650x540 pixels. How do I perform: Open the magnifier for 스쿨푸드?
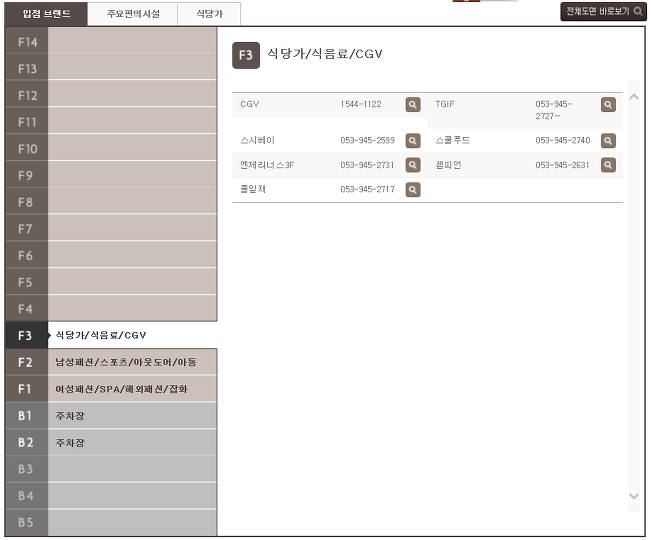pyautogui.click(x=608, y=140)
